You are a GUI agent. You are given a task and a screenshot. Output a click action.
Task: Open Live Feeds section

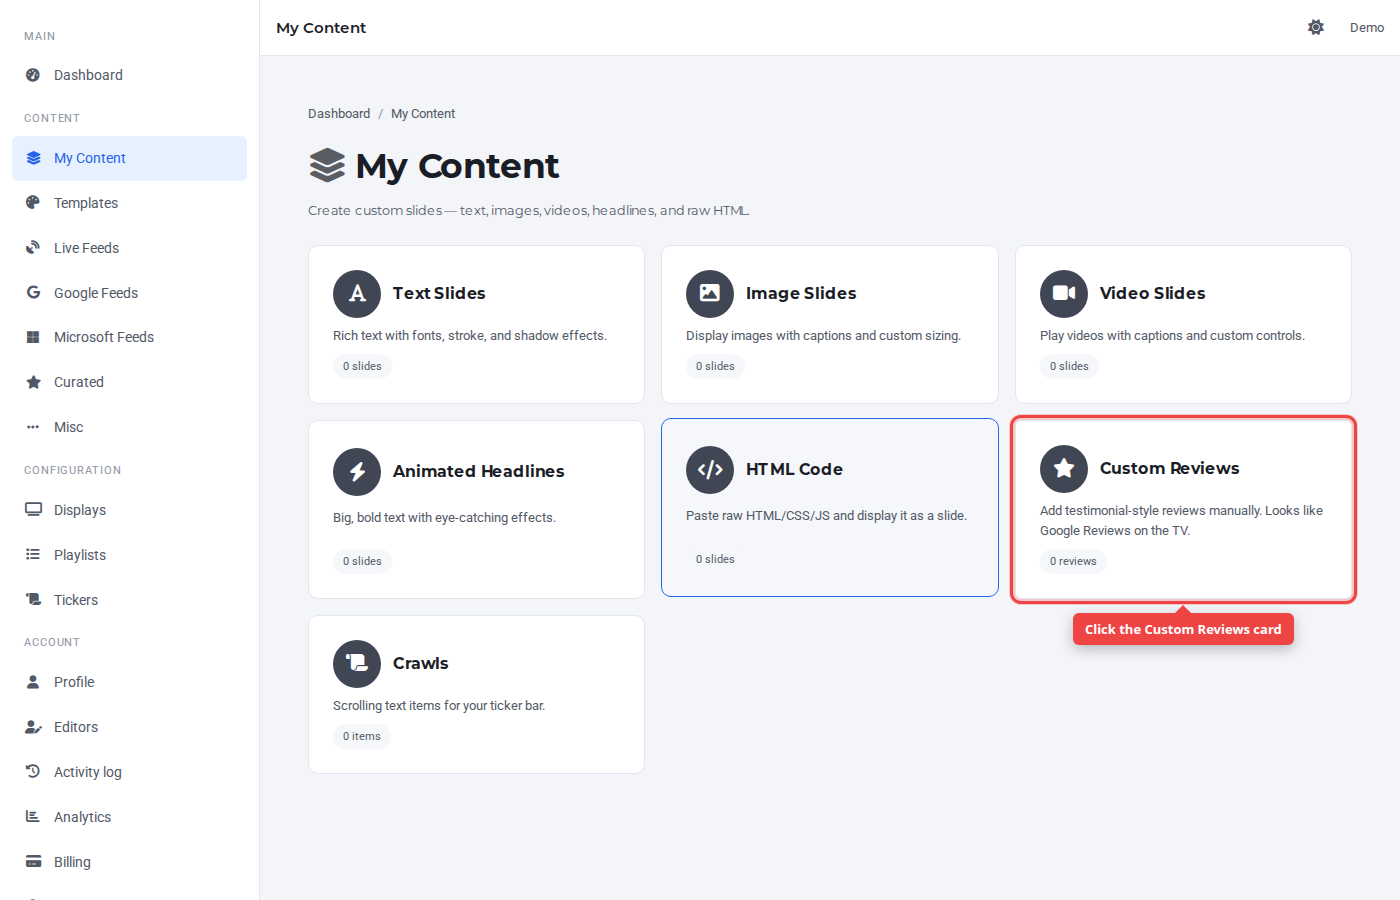pos(130,248)
